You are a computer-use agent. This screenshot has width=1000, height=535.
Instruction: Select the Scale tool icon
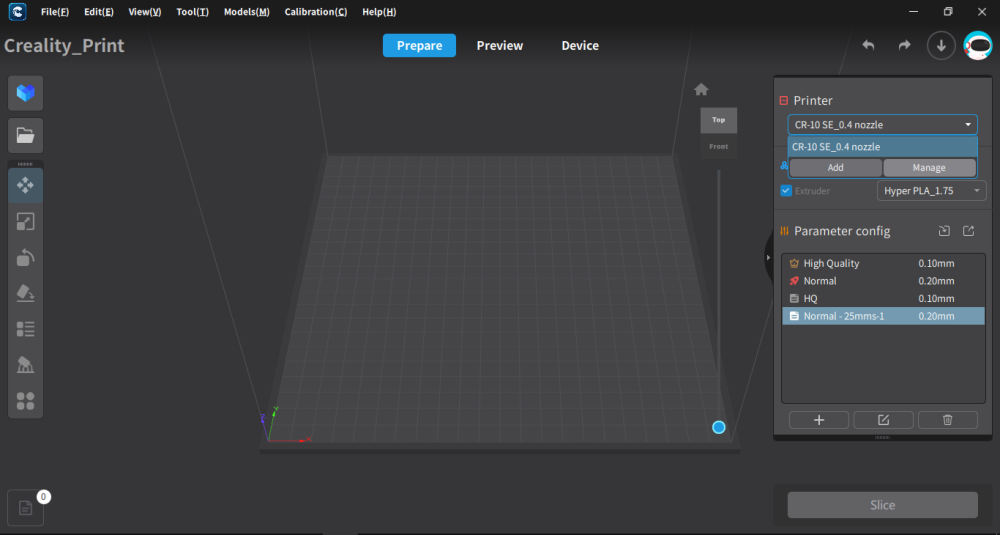pyautogui.click(x=26, y=222)
